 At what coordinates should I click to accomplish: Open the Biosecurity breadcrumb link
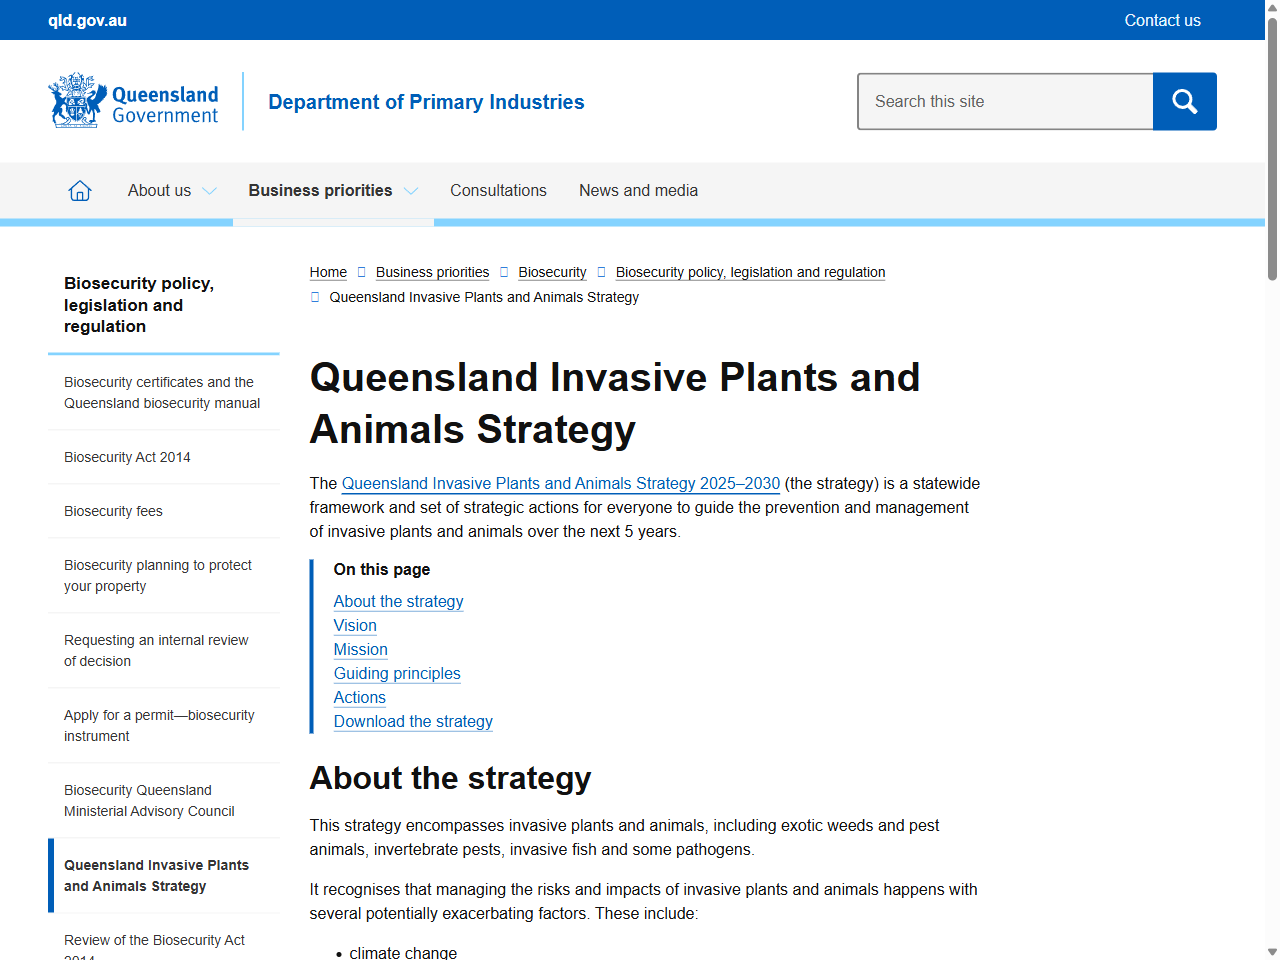pos(552,272)
